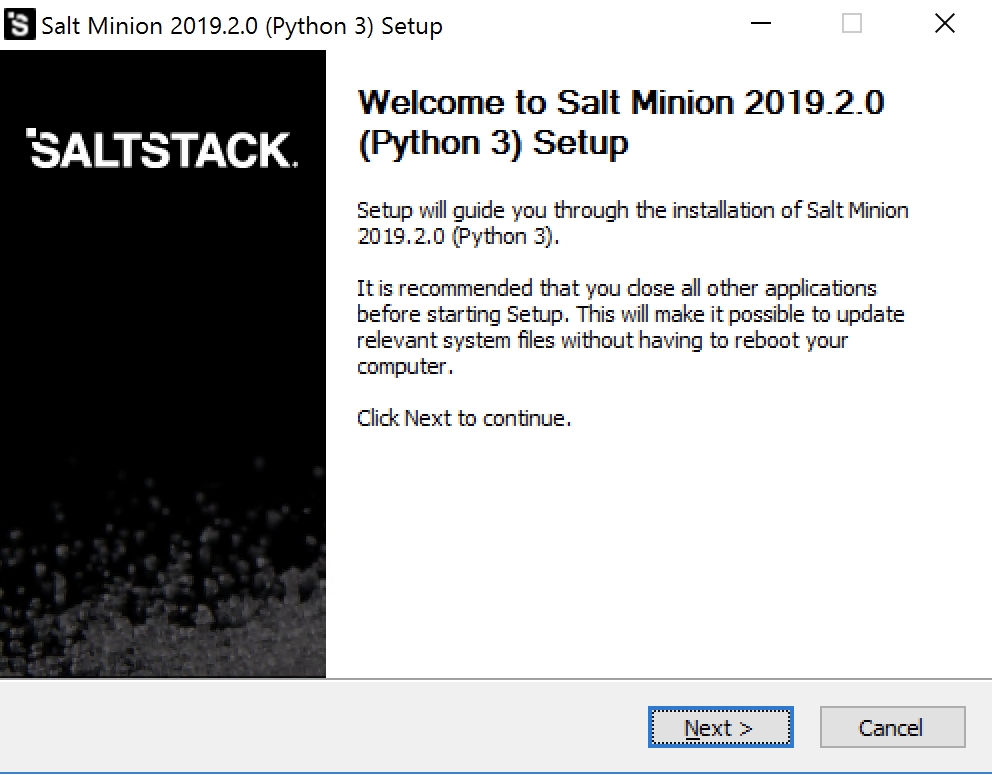Click the greyed-out maximize window icon
Viewport: 992px width, 776px height.
coord(852,24)
